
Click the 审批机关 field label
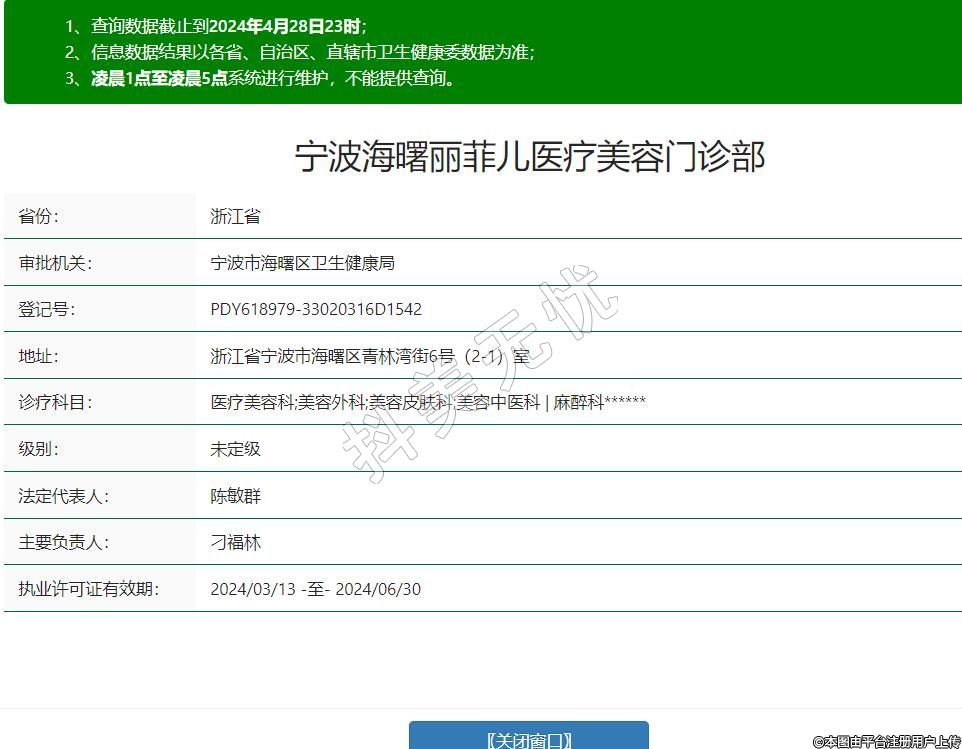pyautogui.click(x=55, y=263)
